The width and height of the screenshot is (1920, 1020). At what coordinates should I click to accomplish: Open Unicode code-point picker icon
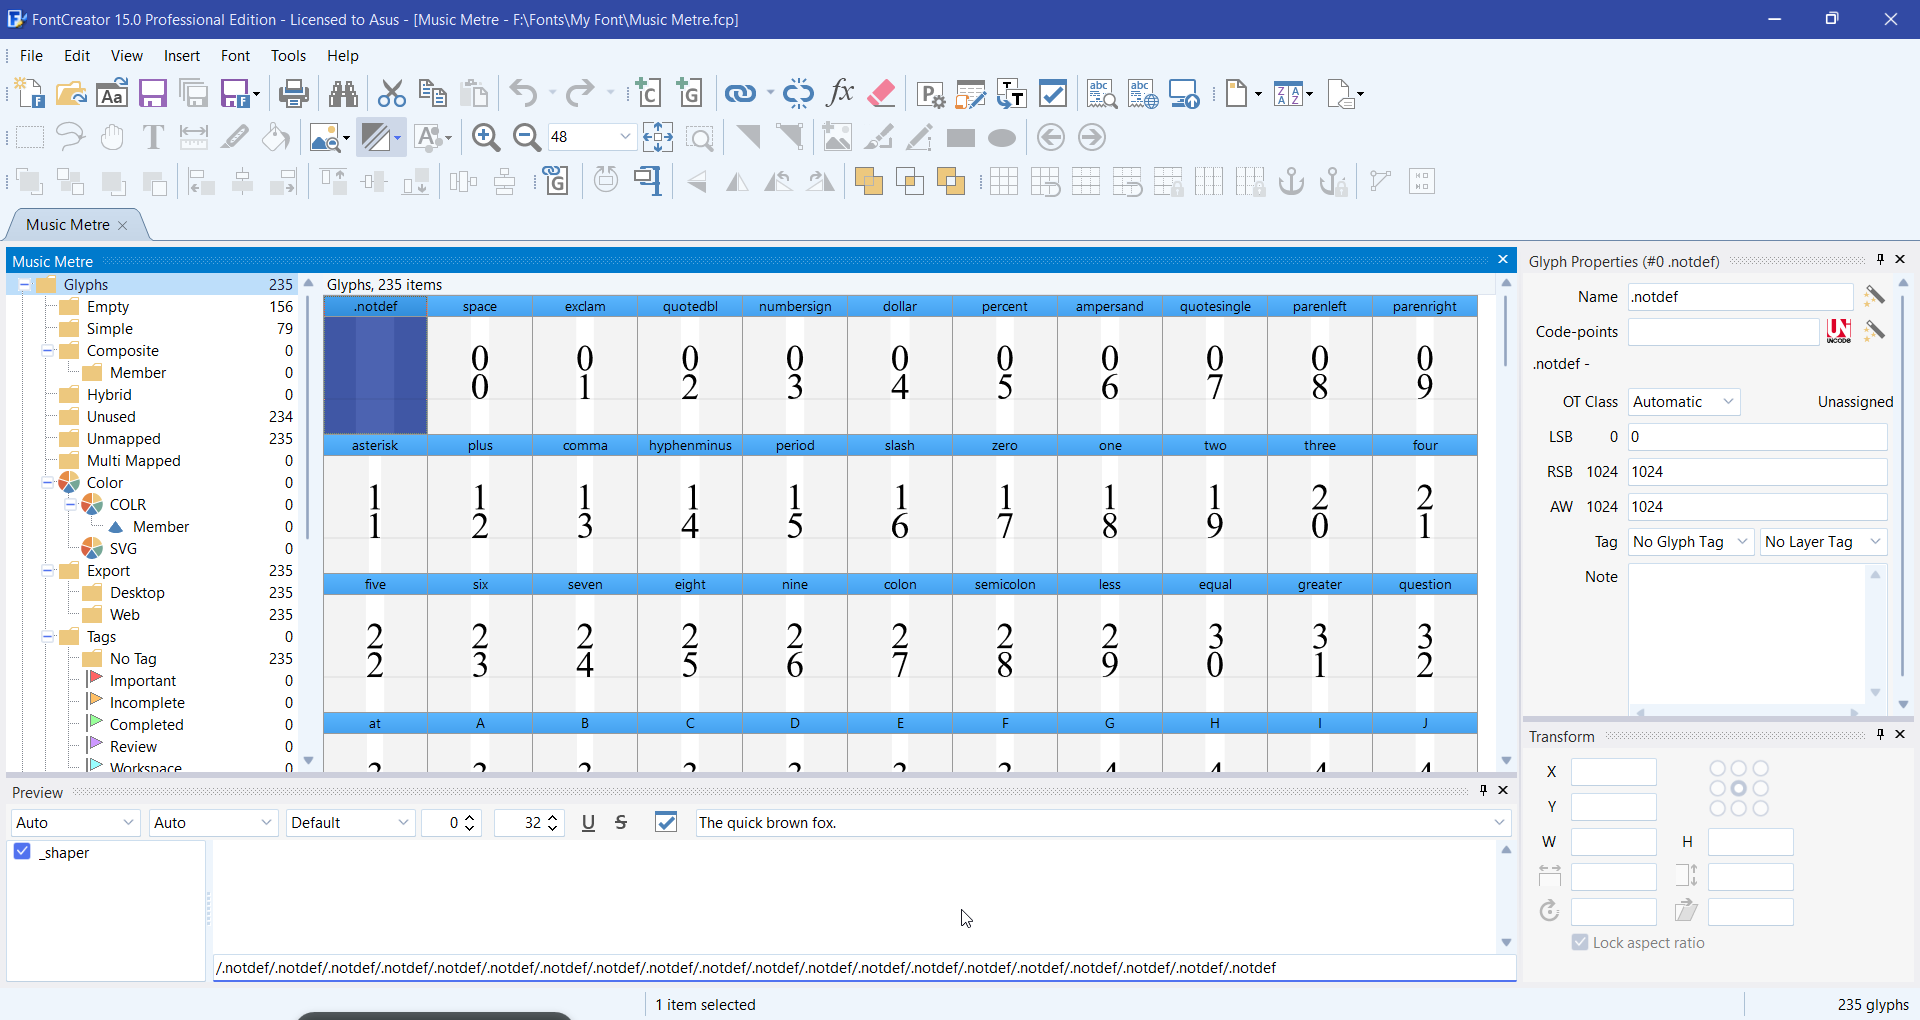pyautogui.click(x=1839, y=331)
